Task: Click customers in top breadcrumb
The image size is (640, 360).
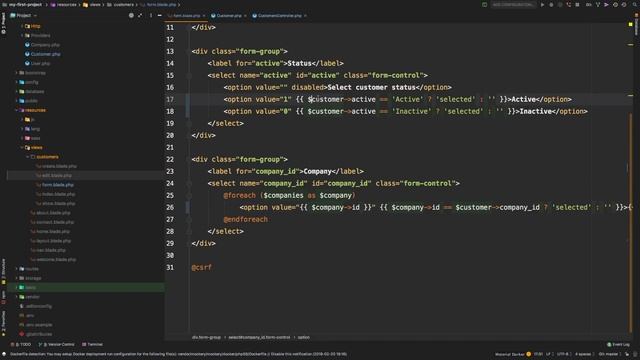Action: click(x=123, y=4)
